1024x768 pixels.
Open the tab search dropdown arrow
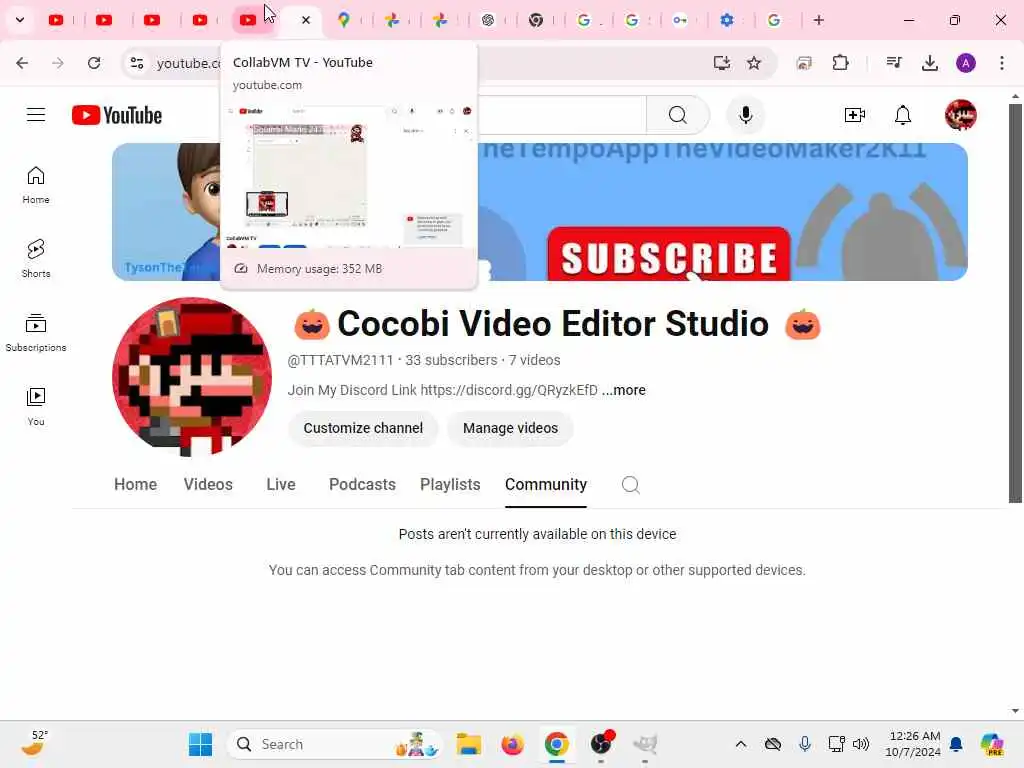pos(20,20)
